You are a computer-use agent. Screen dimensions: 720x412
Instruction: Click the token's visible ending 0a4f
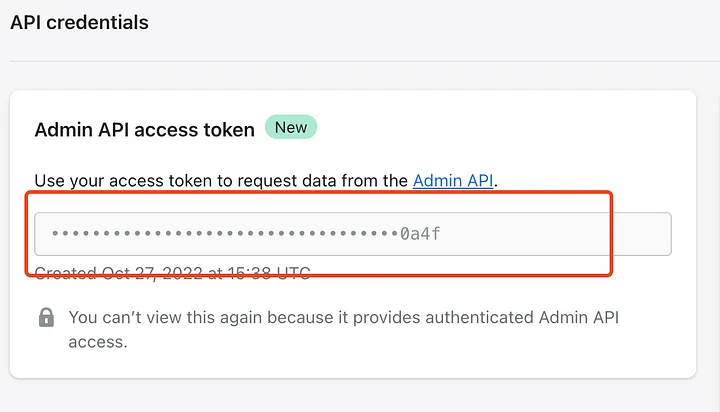420,234
